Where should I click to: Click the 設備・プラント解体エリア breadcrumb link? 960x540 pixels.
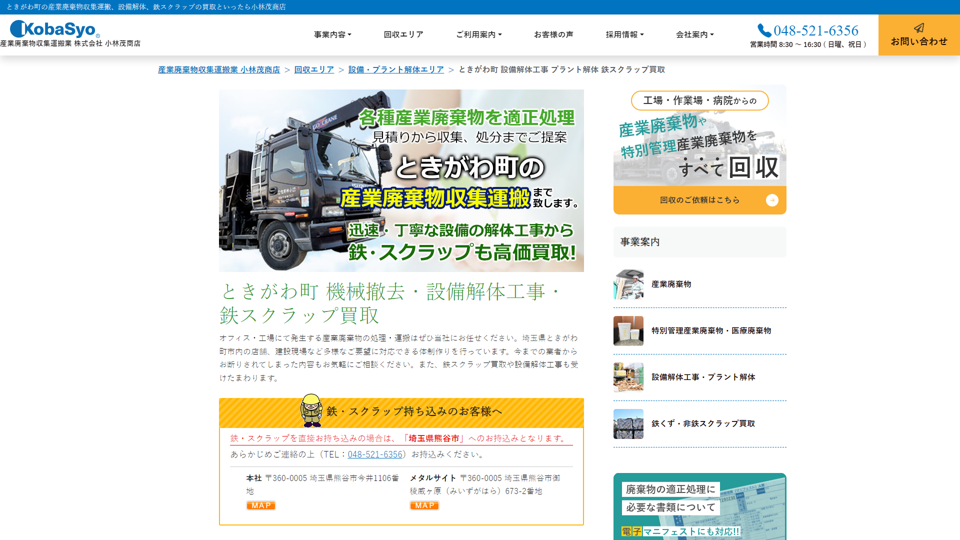396,70
